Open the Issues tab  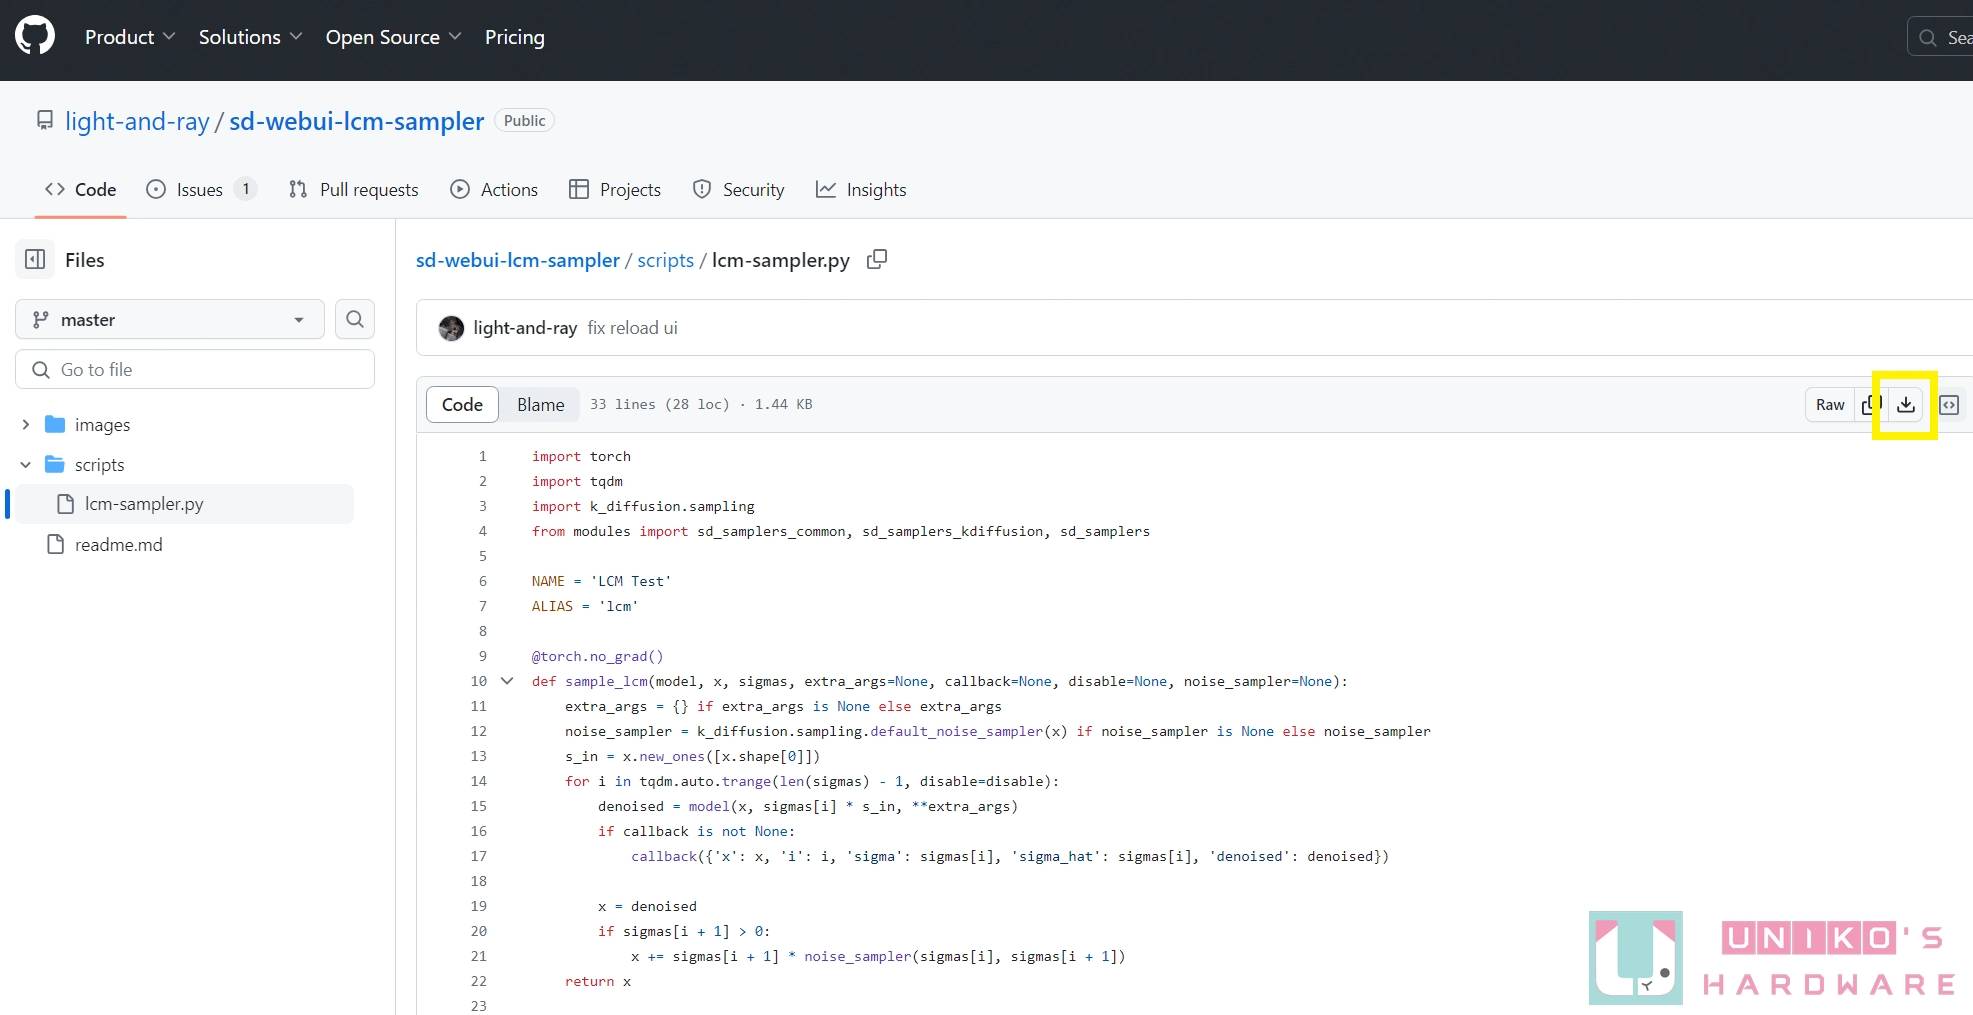(x=200, y=190)
